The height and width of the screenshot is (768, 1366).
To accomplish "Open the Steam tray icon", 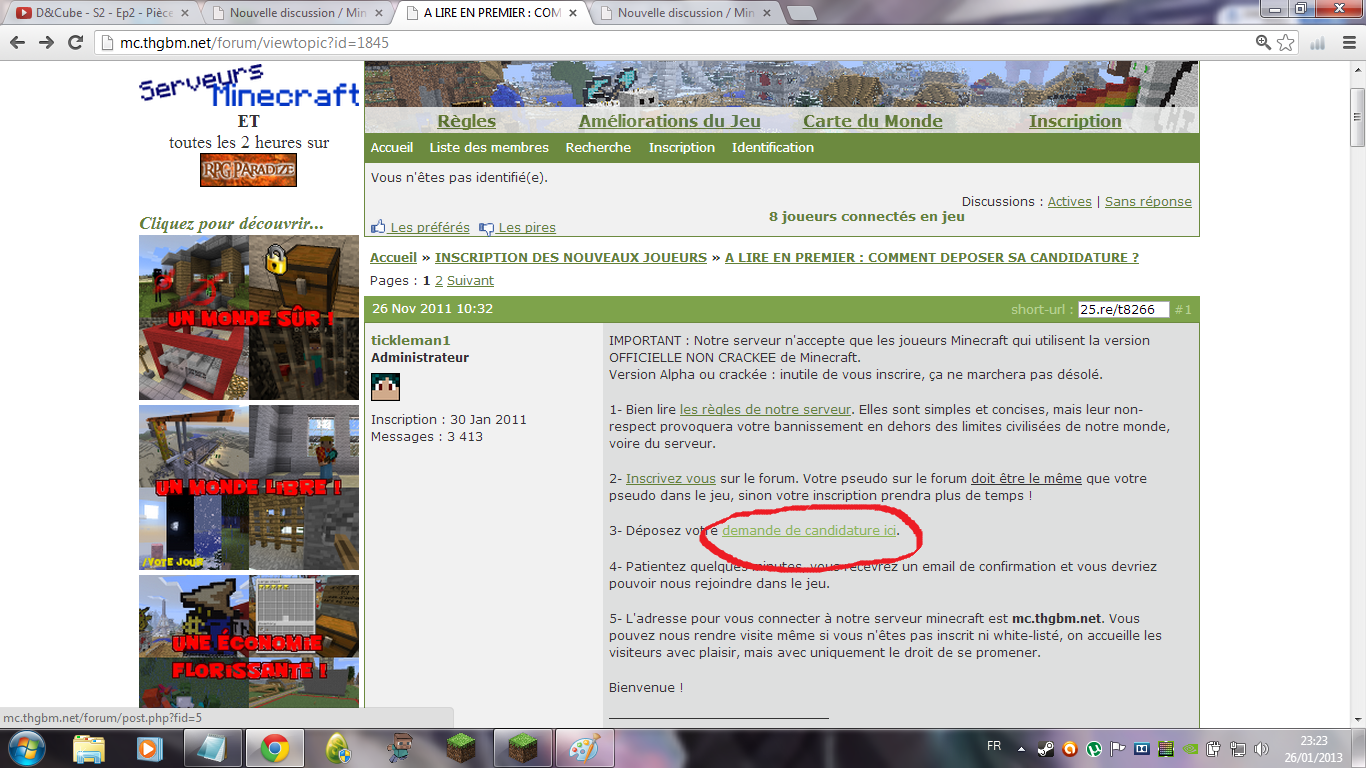I will [x=1046, y=747].
